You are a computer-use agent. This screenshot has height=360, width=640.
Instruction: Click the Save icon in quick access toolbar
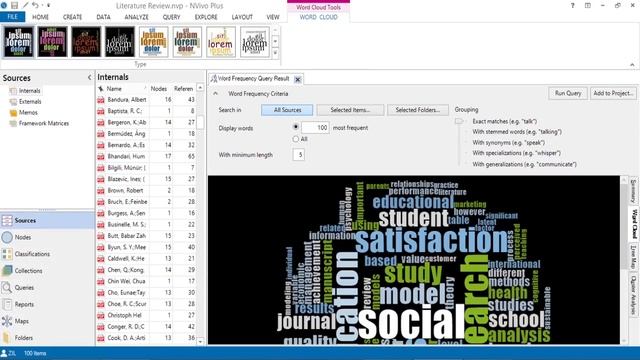[14, 5]
